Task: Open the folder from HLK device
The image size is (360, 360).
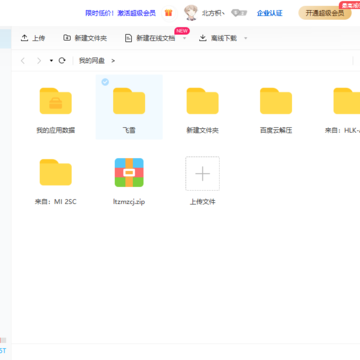Action: pos(347,101)
